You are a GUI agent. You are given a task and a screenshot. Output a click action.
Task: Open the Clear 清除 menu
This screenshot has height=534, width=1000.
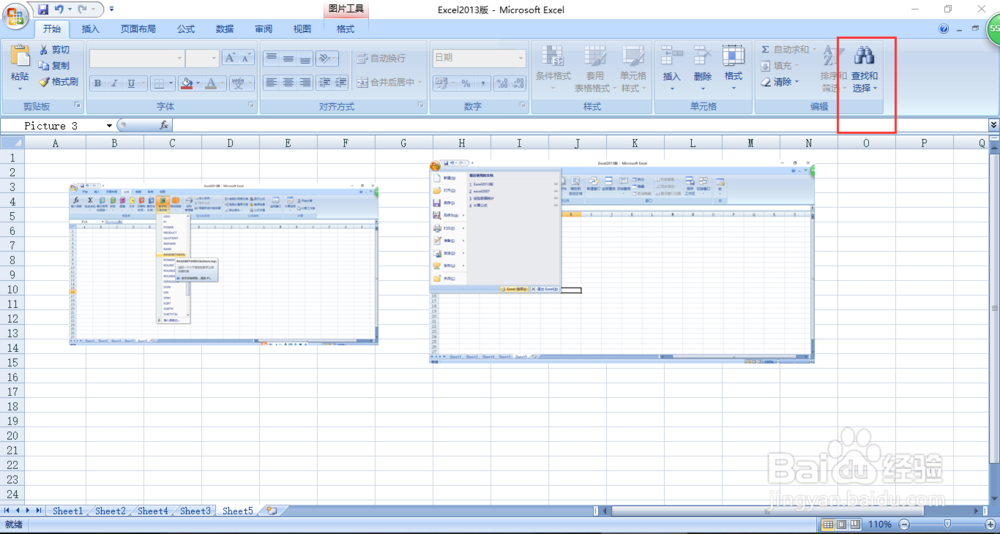tap(780, 82)
